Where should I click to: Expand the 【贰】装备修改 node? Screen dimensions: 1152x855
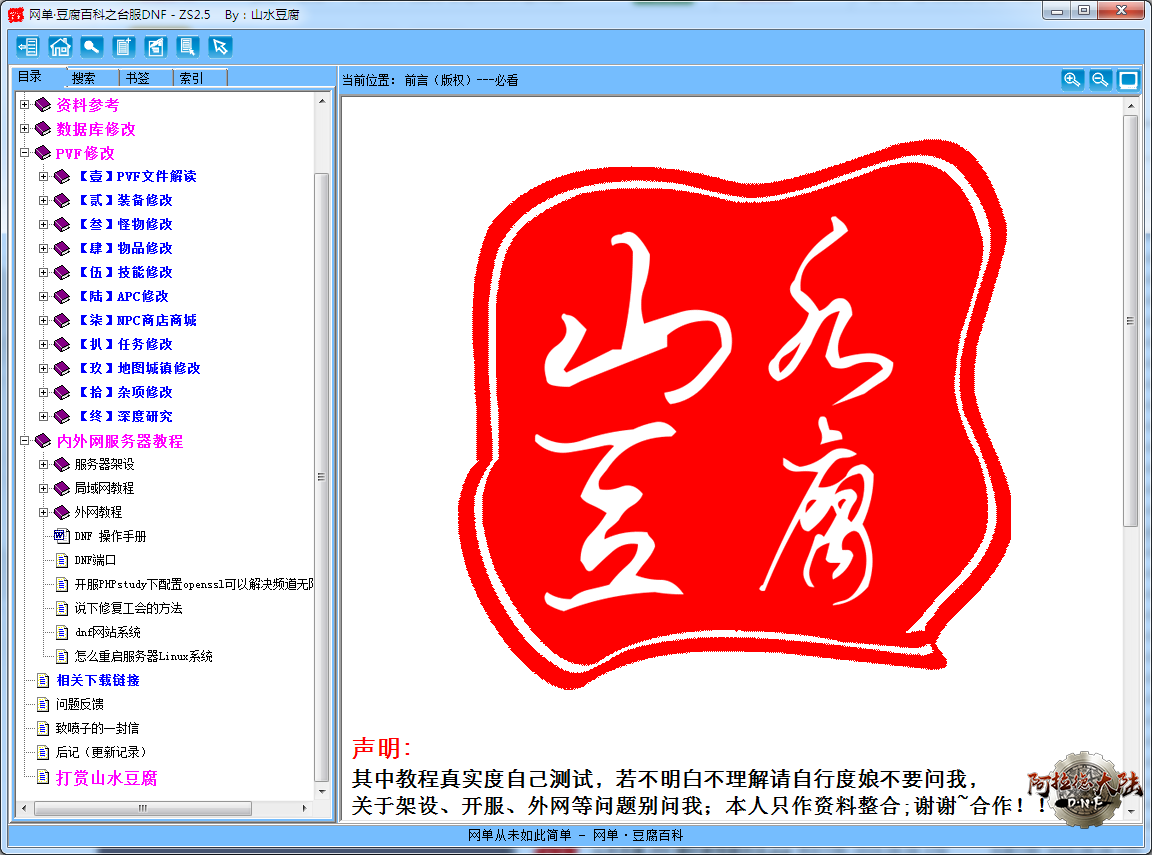[x=43, y=200]
